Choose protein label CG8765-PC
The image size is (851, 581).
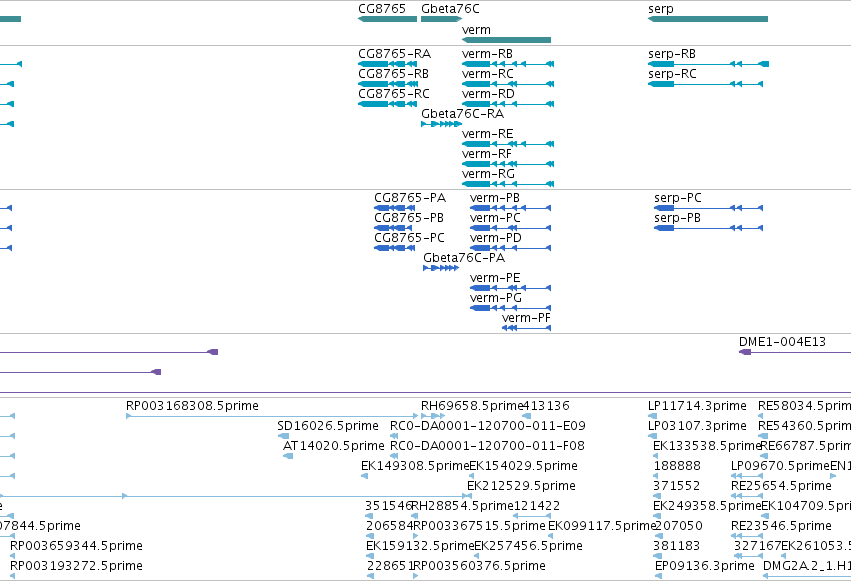(409, 238)
